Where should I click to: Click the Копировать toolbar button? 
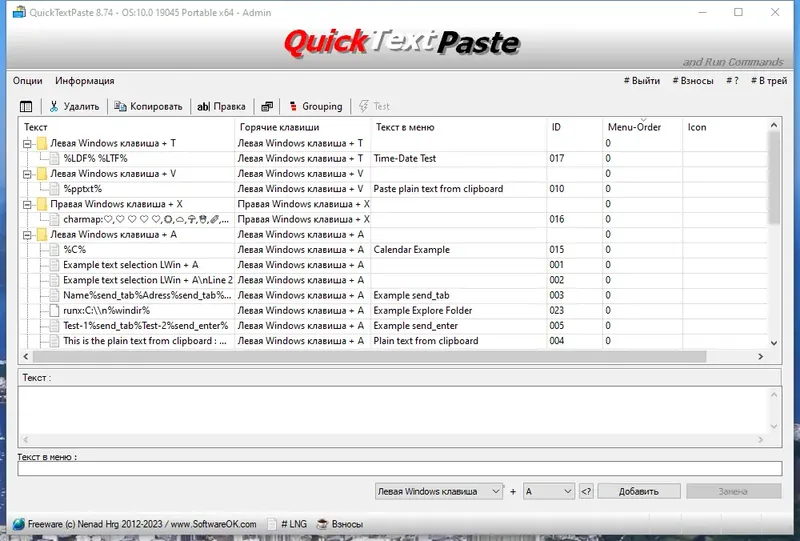[148, 106]
